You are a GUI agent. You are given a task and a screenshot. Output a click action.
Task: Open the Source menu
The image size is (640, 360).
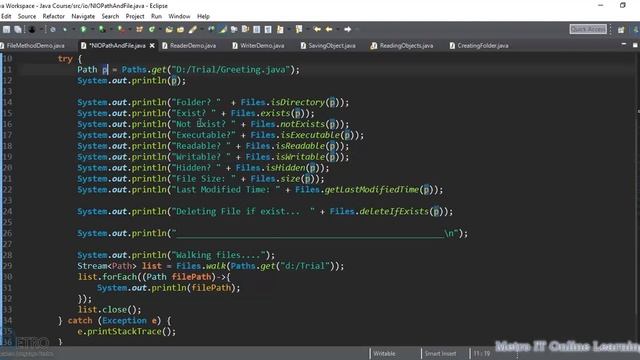[x=27, y=16]
